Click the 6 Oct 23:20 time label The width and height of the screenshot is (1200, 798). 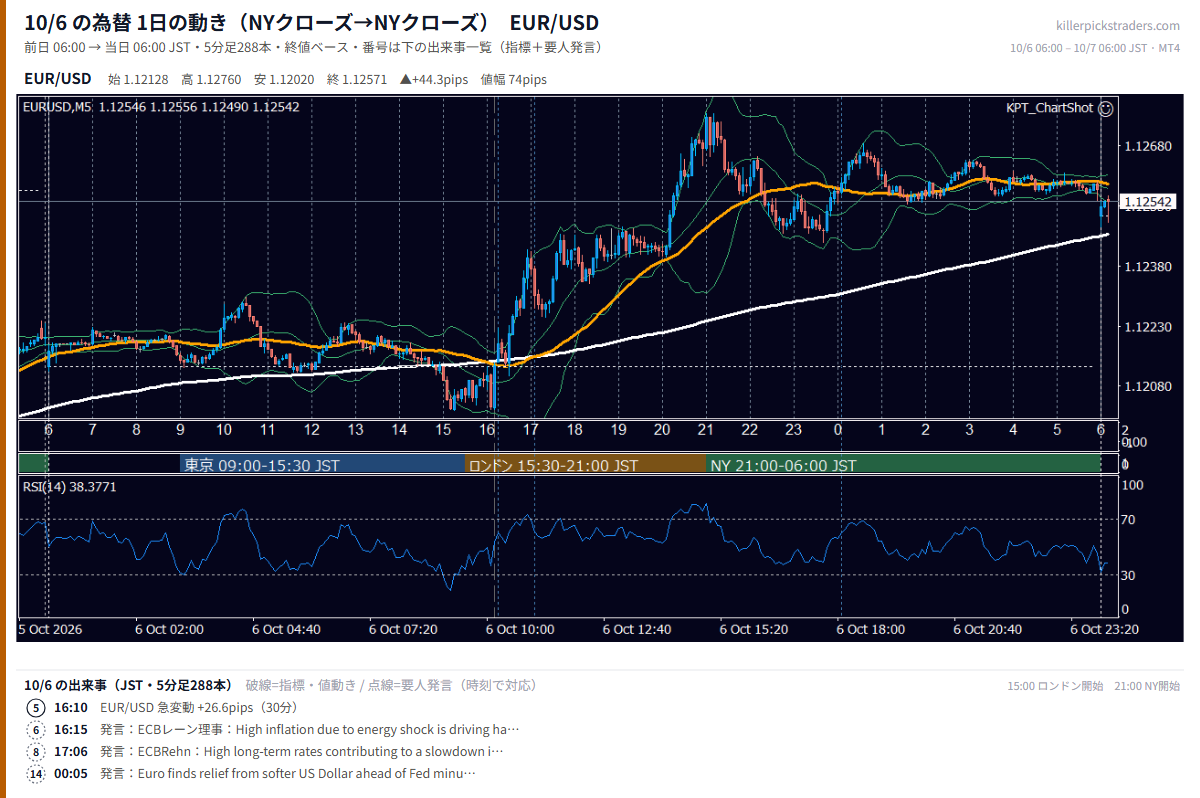point(1105,629)
